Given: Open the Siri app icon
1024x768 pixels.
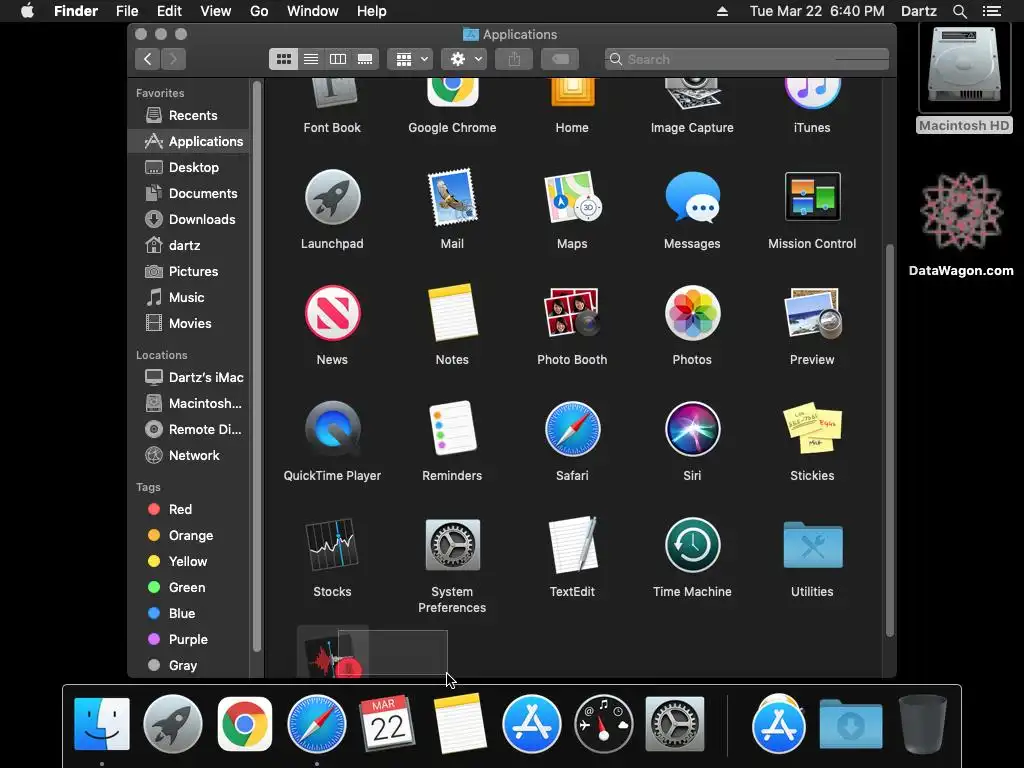Looking at the screenshot, I should click(692, 429).
